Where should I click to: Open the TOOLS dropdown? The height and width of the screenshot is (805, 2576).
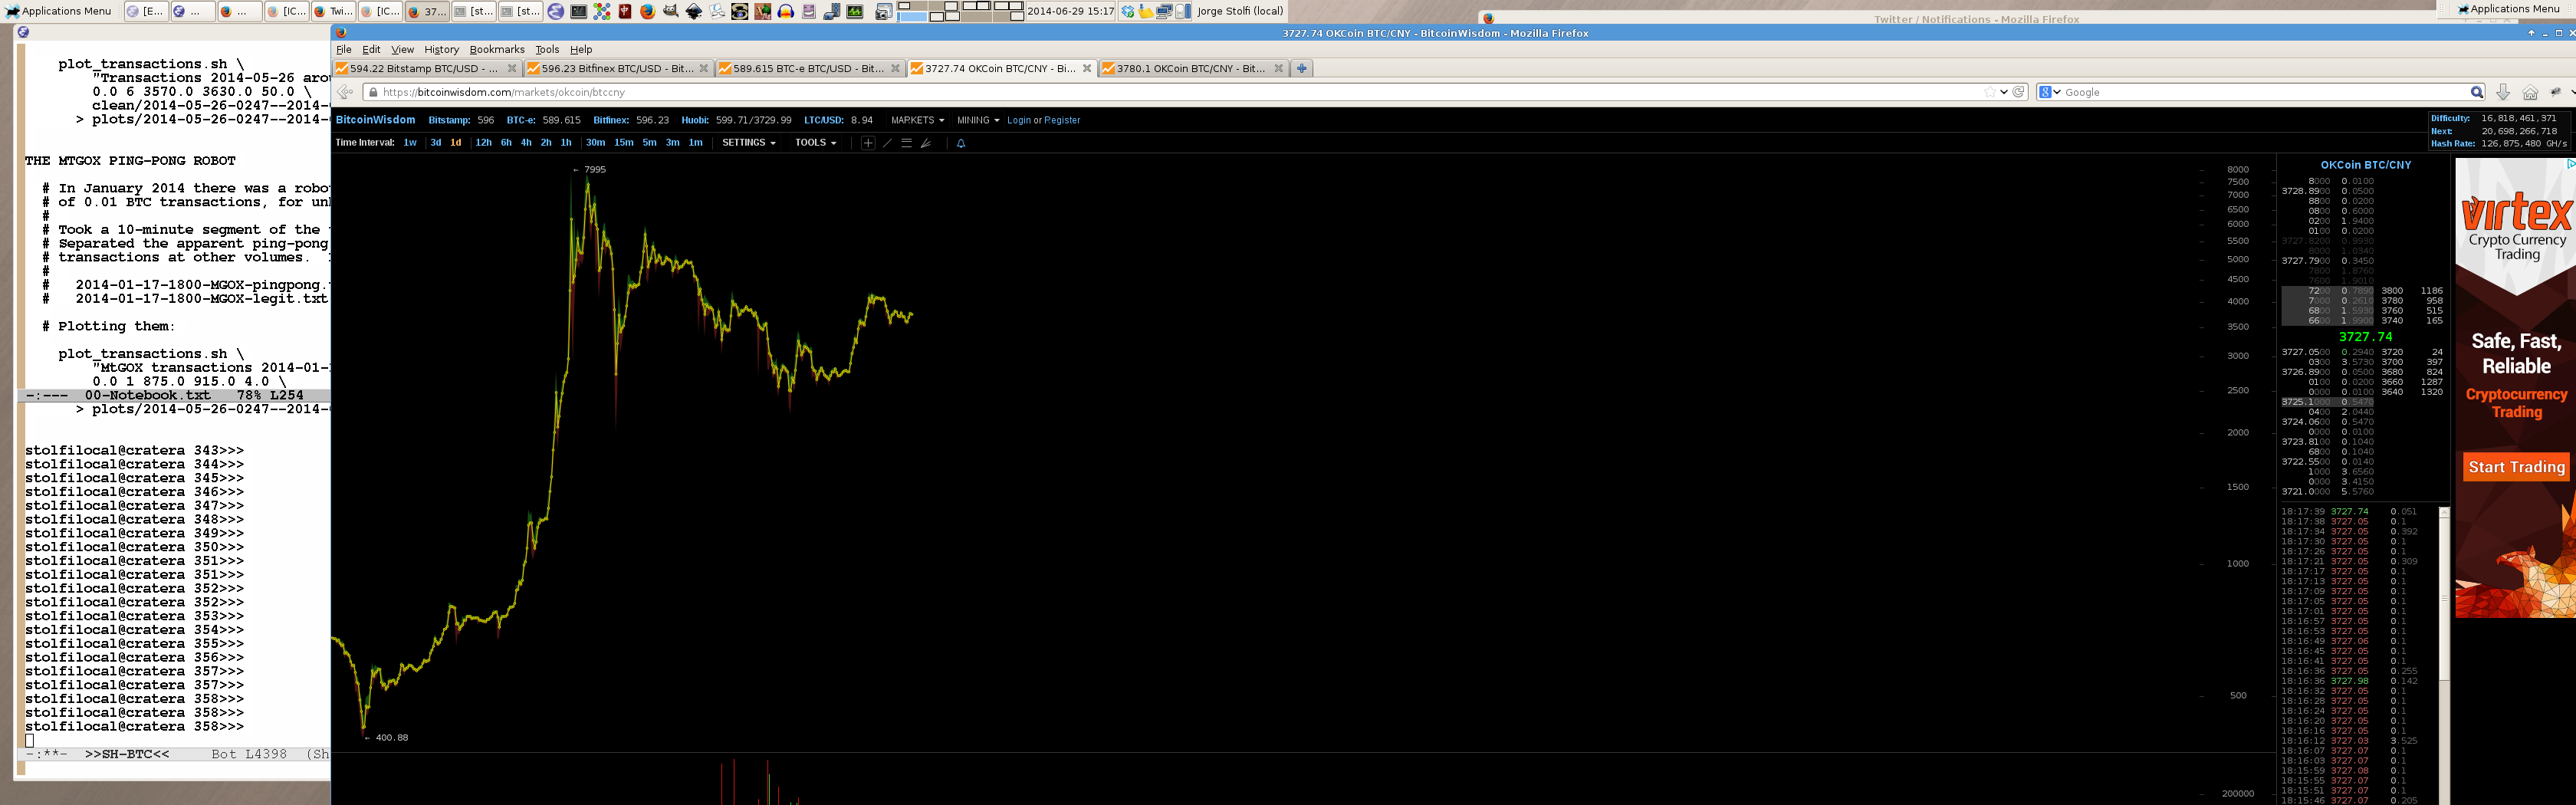(x=815, y=143)
